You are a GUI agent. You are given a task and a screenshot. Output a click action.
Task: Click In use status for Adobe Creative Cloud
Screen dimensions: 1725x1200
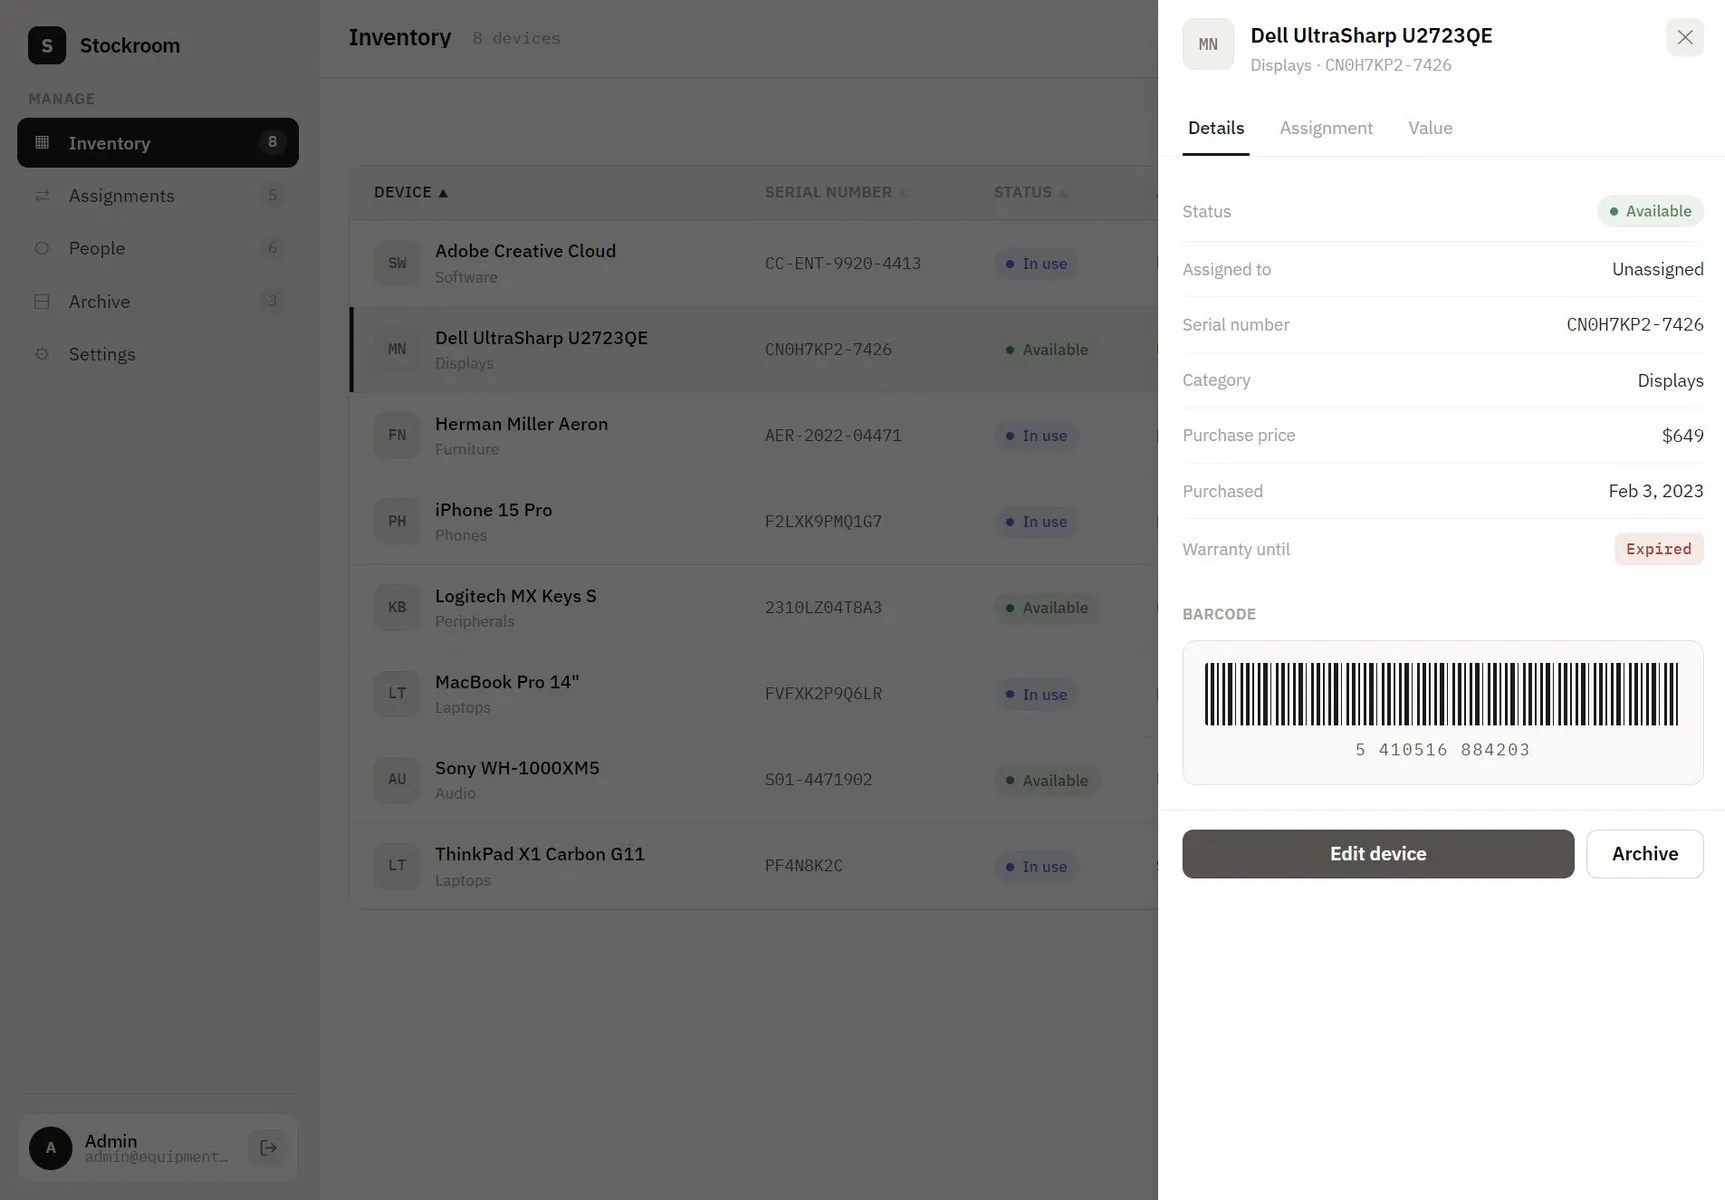pyautogui.click(x=1036, y=264)
